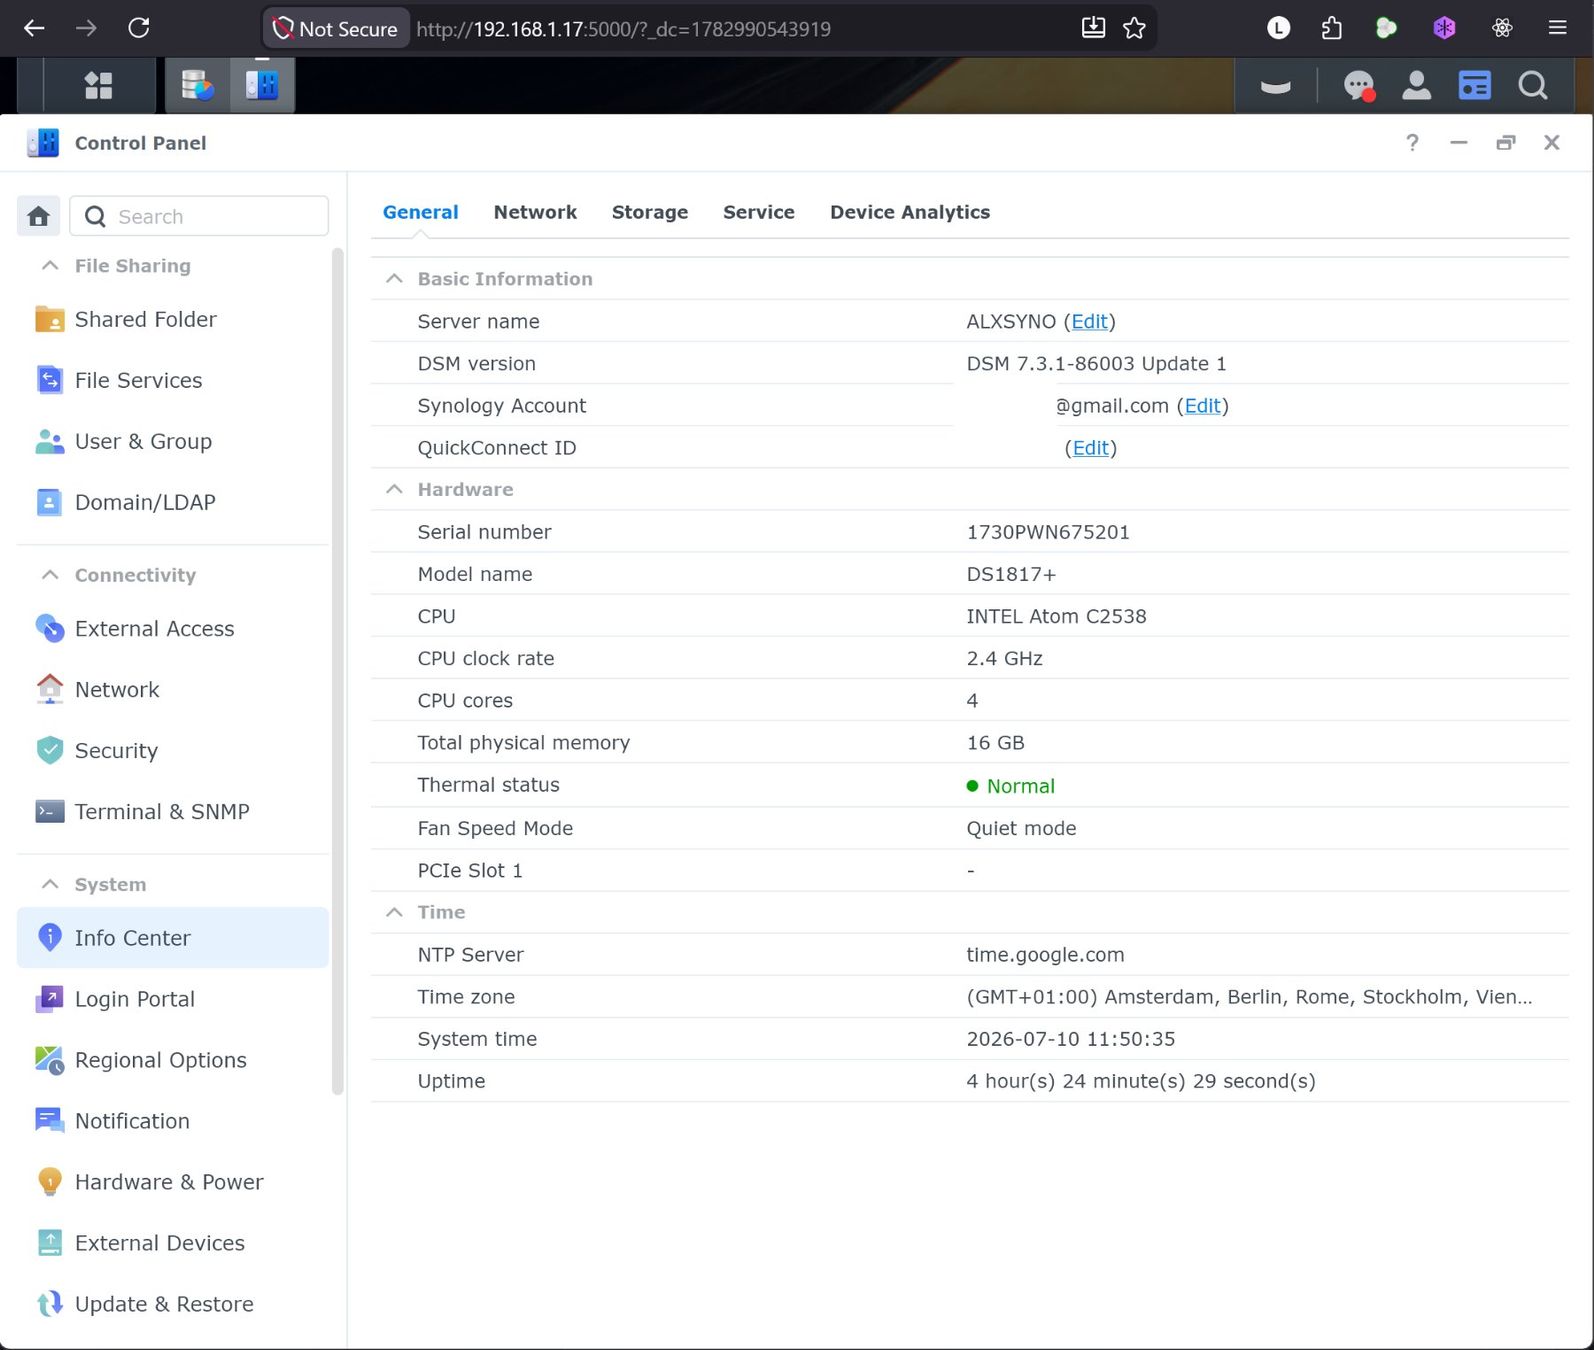The height and width of the screenshot is (1350, 1594).
Task: Switch to the Network tab
Action: click(x=535, y=212)
